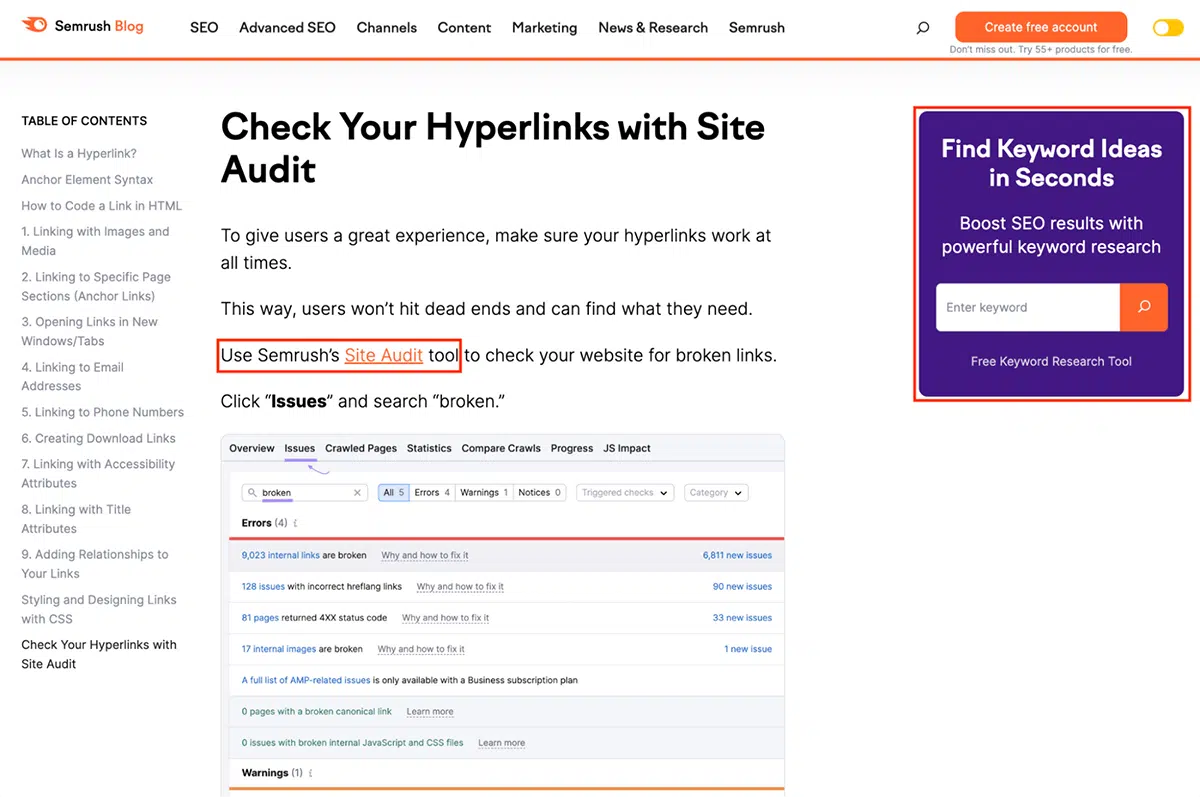This screenshot has height=797, width=1200.
Task: Jump to What Is a Hyperlink? section
Action: pyautogui.click(x=79, y=154)
